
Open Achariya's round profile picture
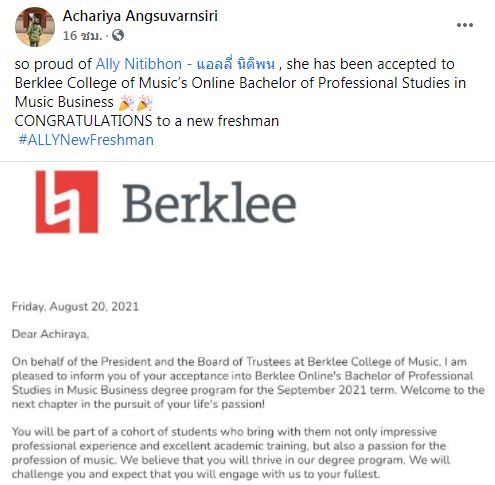coord(35,27)
